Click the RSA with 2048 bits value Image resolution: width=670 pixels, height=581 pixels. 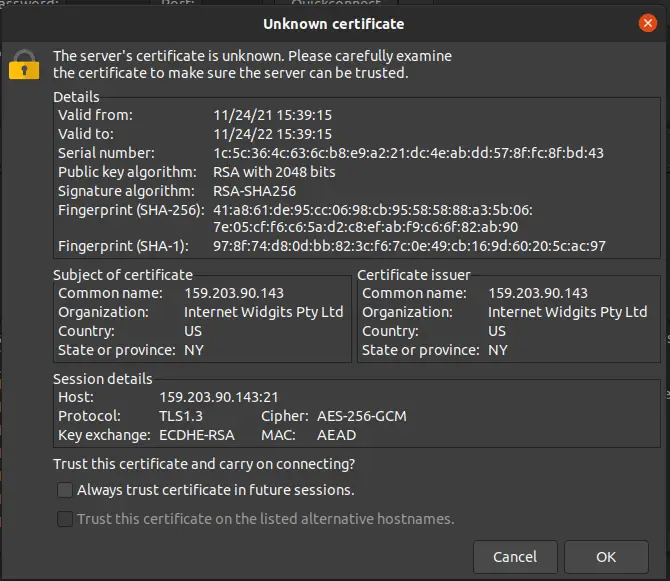274,172
